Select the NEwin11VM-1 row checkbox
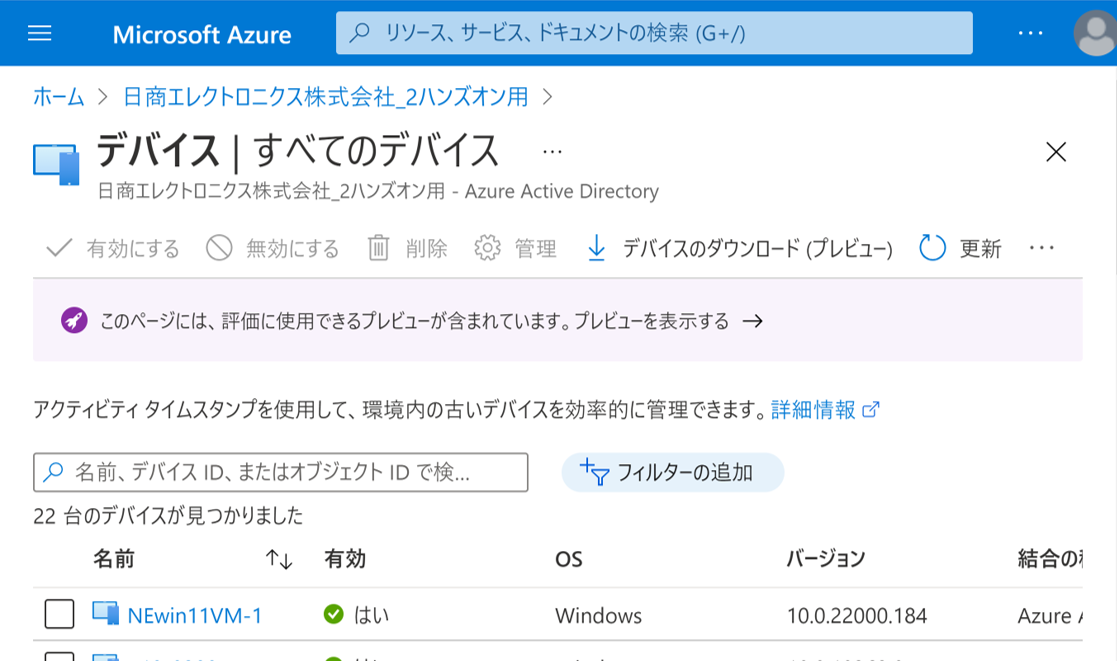This screenshot has width=1117, height=661. click(x=59, y=615)
